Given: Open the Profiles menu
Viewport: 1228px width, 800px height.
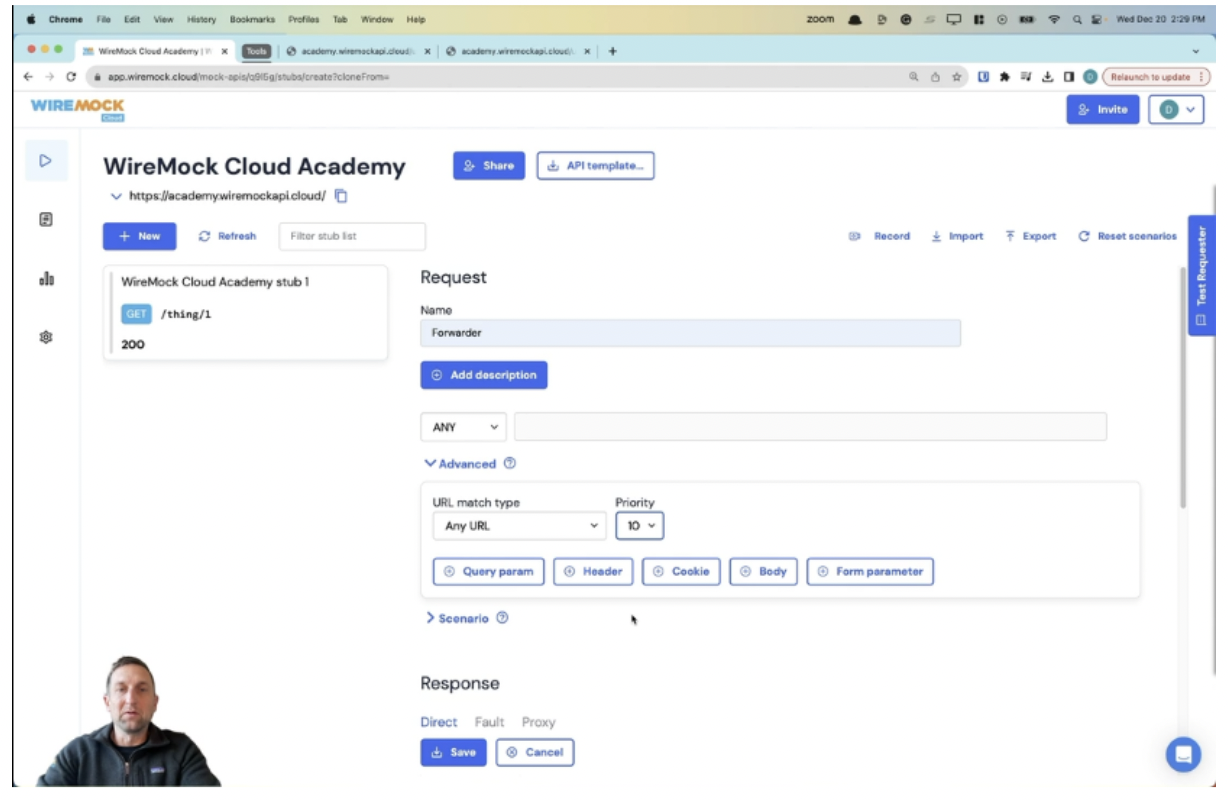Looking at the screenshot, I should 303,19.
